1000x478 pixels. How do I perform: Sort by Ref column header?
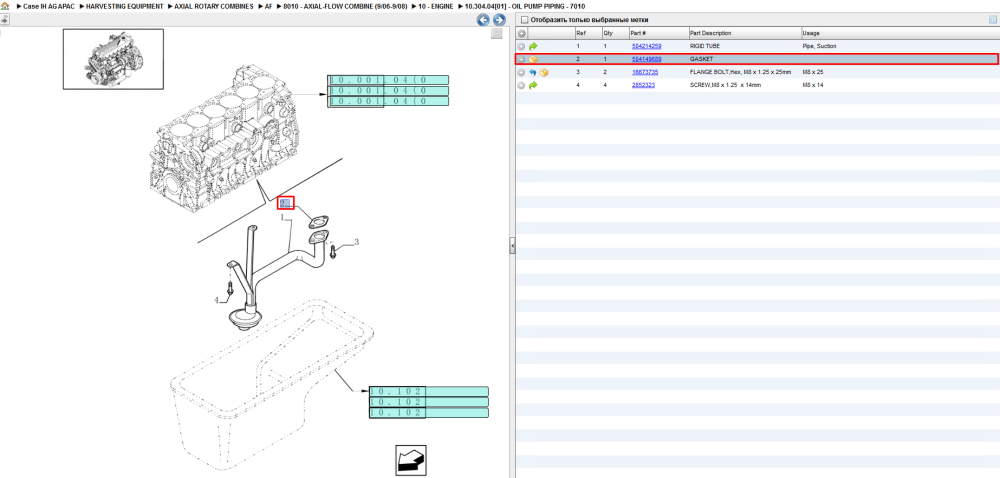(588, 33)
